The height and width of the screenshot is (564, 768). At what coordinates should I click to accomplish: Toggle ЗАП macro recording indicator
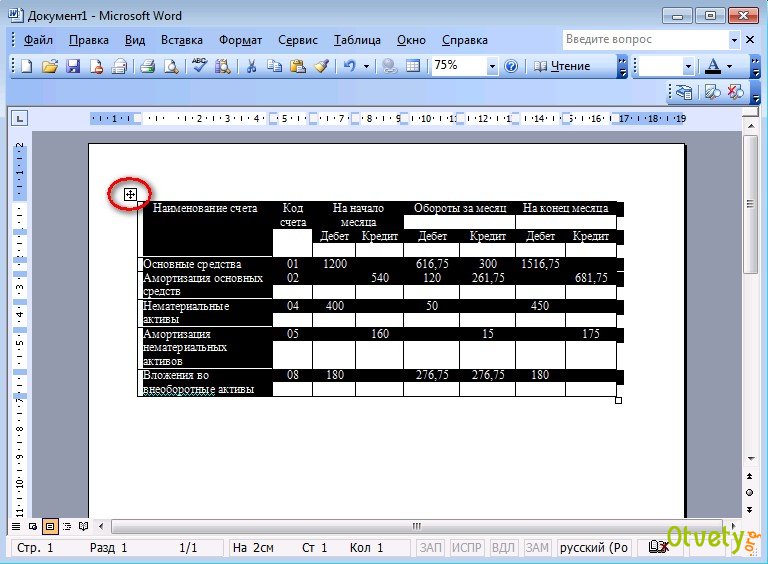click(430, 548)
